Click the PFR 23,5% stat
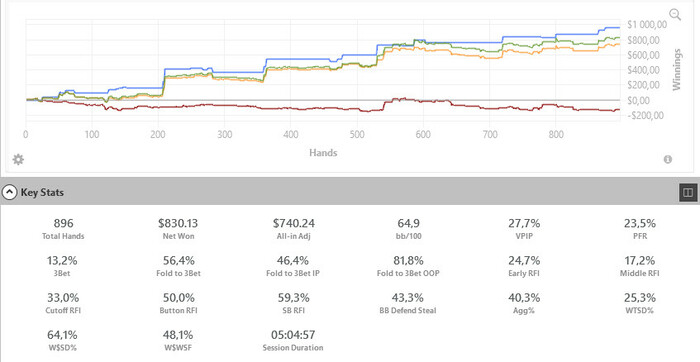Image resolution: width=700 pixels, height=362 pixels. coord(639,229)
